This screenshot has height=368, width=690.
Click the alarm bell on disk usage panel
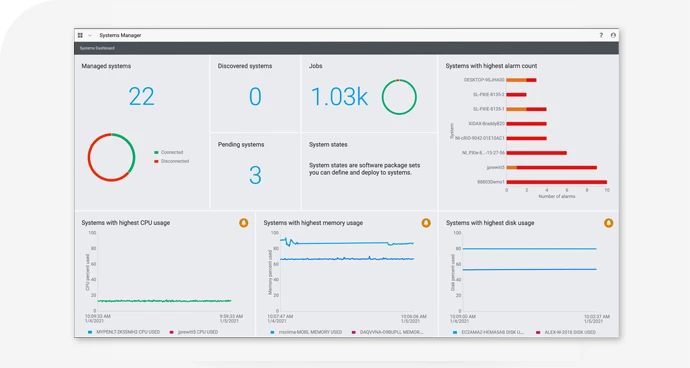(608, 223)
